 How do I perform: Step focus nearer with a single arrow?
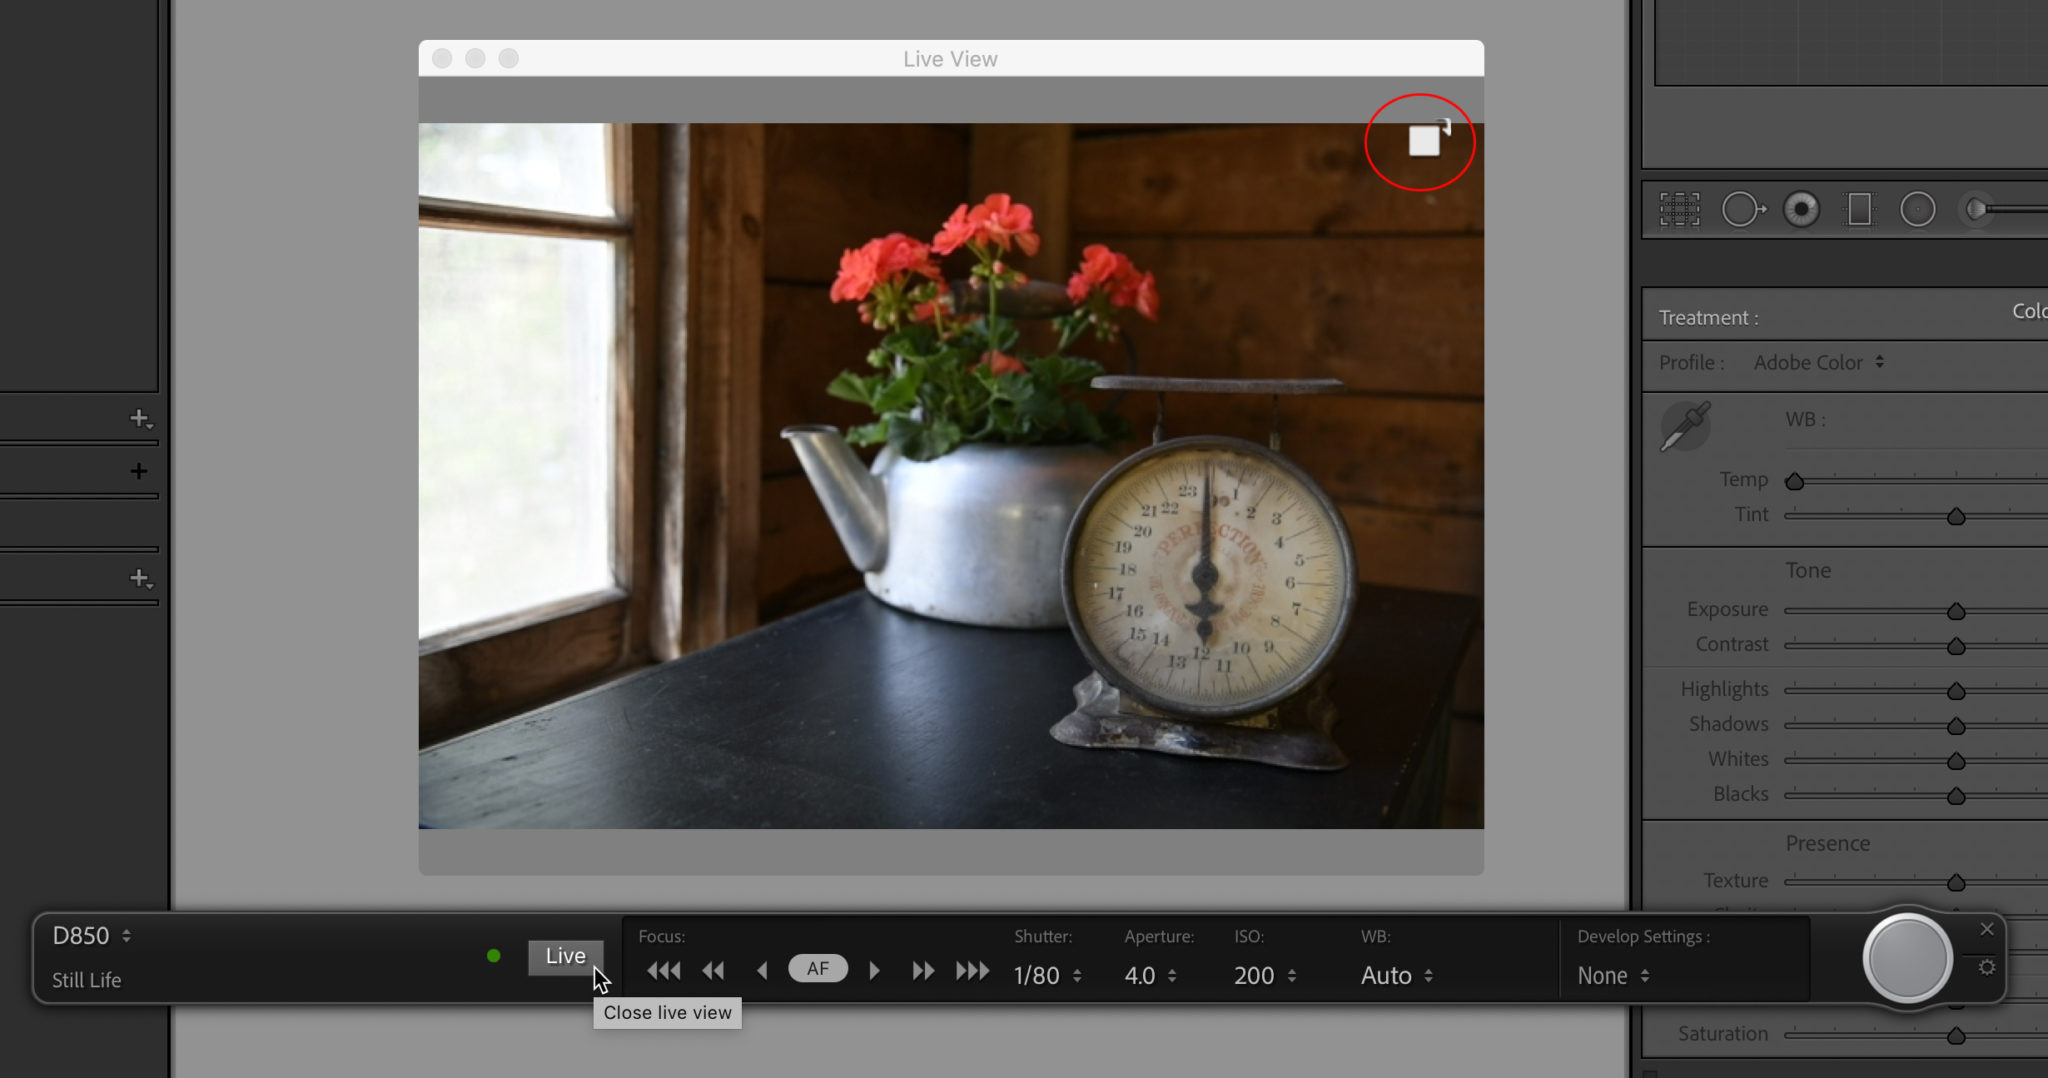pos(762,969)
